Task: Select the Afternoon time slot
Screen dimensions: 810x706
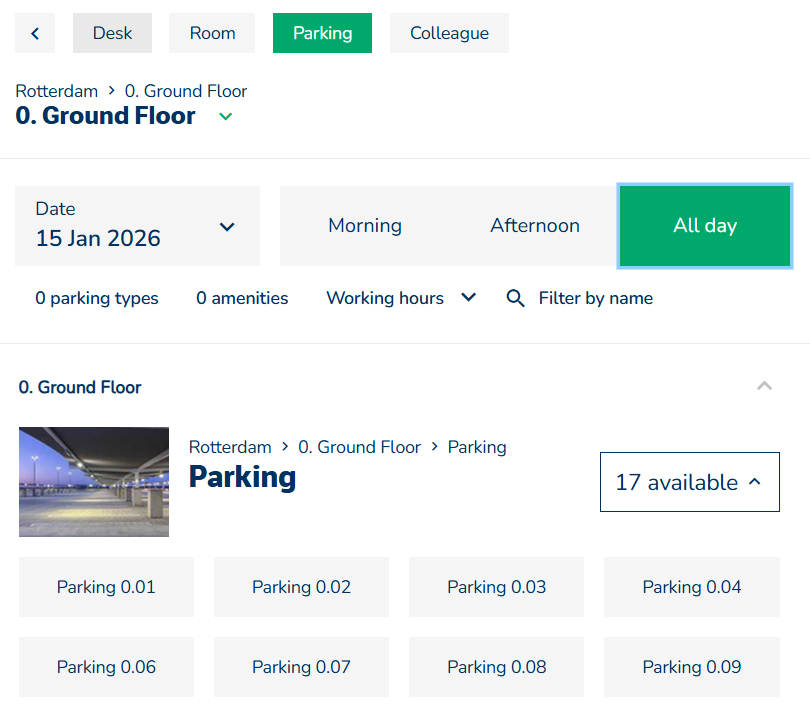Action: tap(535, 226)
